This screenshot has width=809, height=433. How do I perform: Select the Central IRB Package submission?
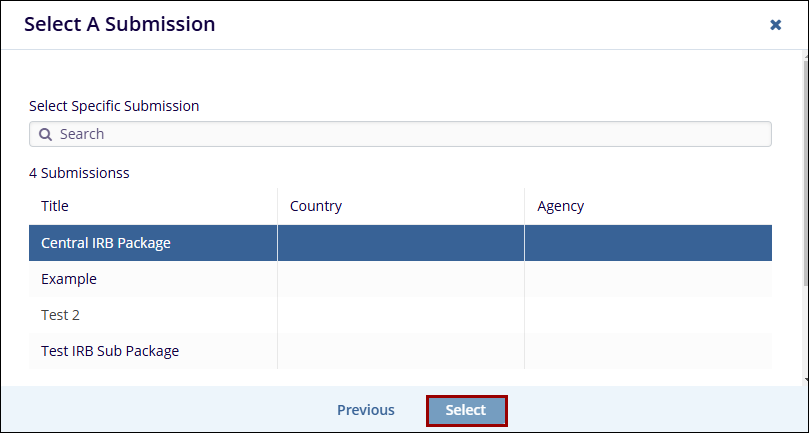106,243
